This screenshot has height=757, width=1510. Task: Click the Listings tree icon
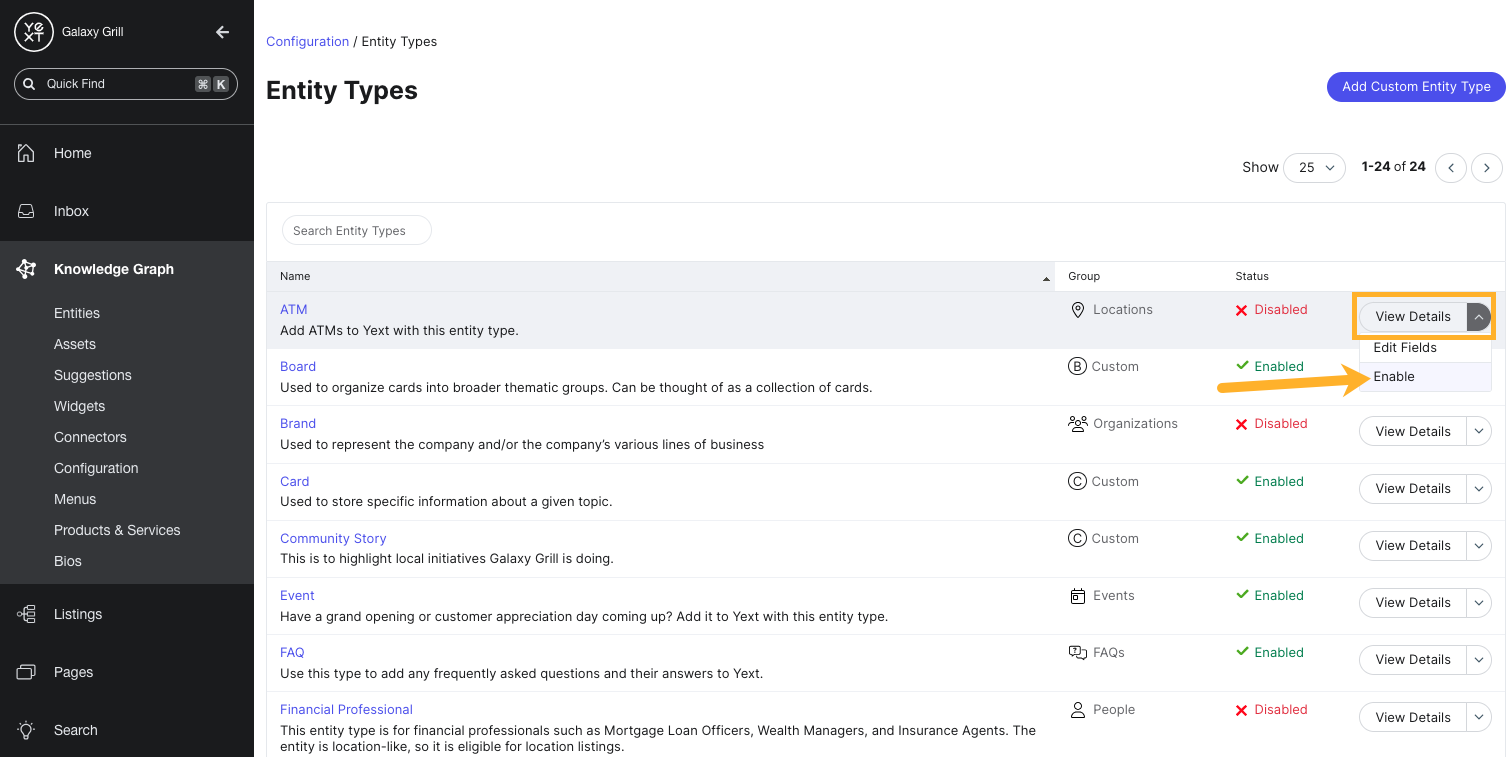27,614
